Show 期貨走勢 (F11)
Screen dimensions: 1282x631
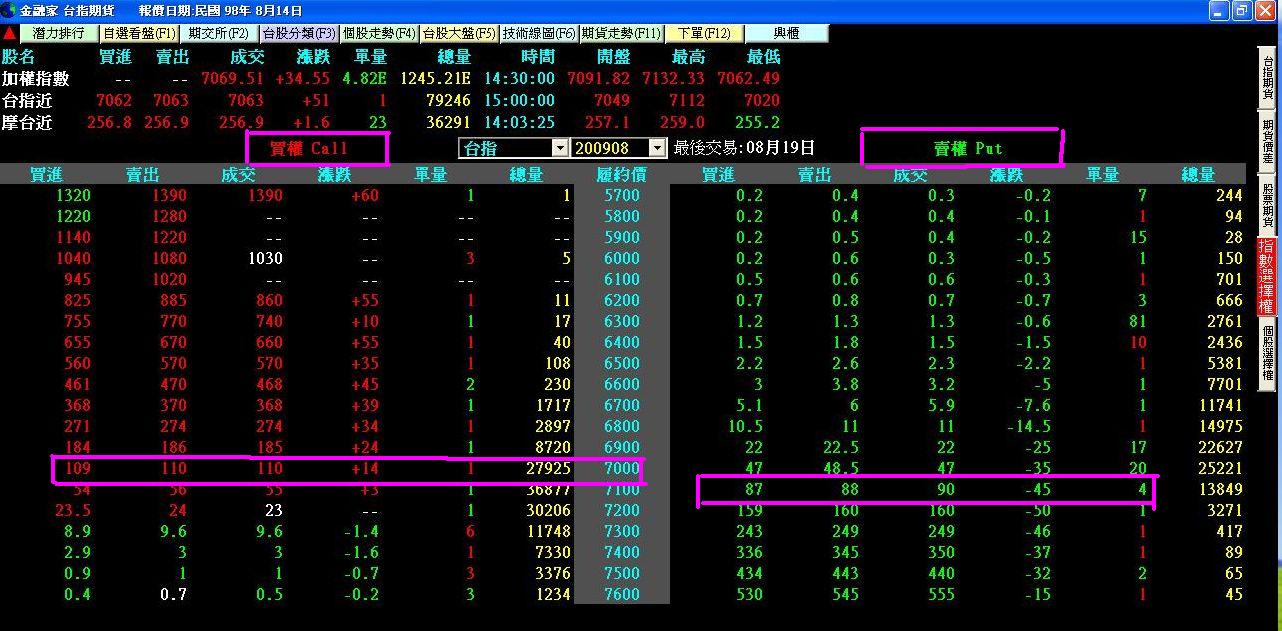[x=621, y=33]
